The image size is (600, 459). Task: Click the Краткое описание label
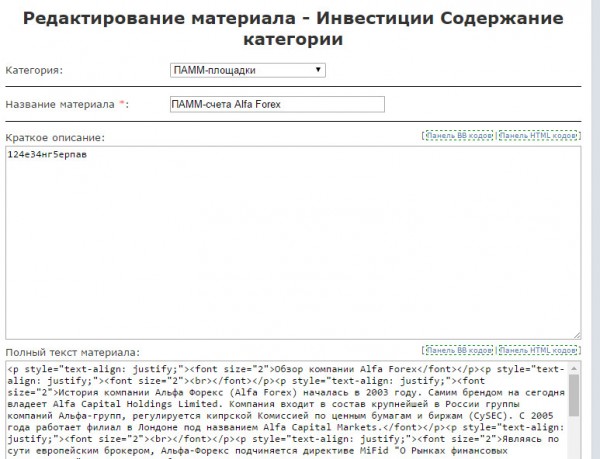coord(55,138)
